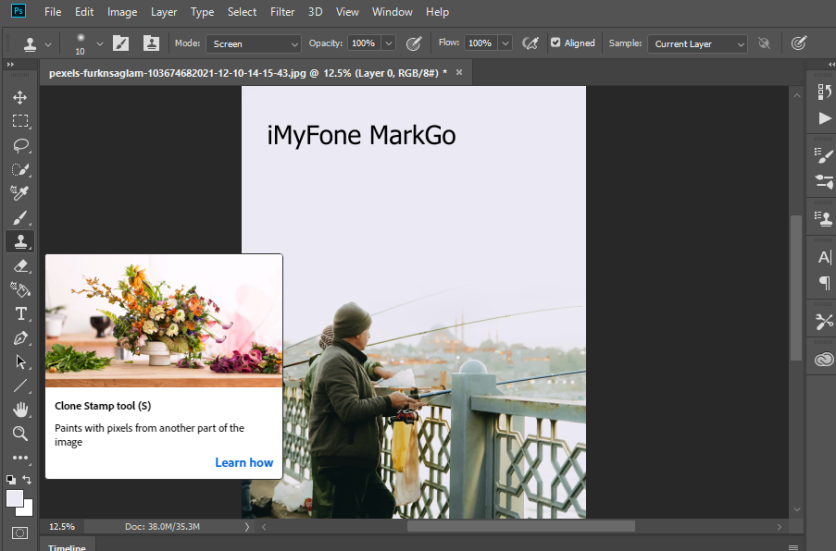This screenshot has width=836, height=551.
Task: Click the Learn how link
Action: [244, 462]
